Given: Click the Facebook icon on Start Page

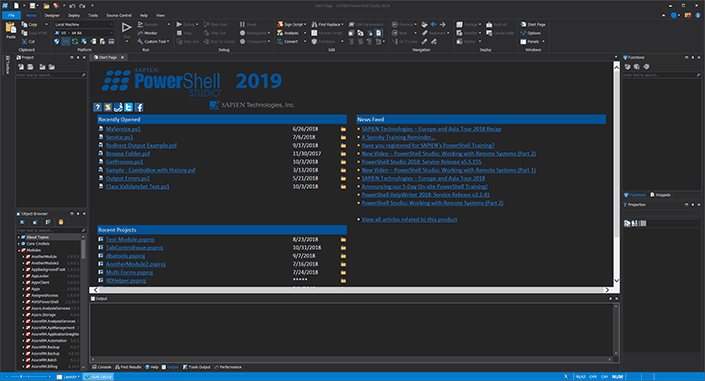Looking at the screenshot, I should pyautogui.click(x=139, y=107).
